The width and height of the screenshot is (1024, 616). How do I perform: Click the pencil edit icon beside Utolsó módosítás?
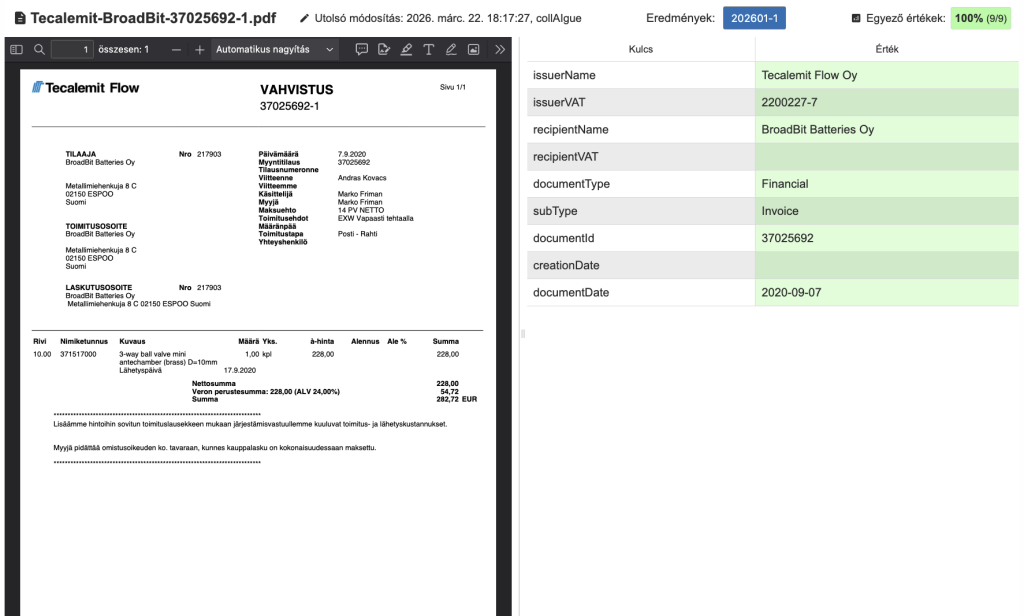click(304, 18)
